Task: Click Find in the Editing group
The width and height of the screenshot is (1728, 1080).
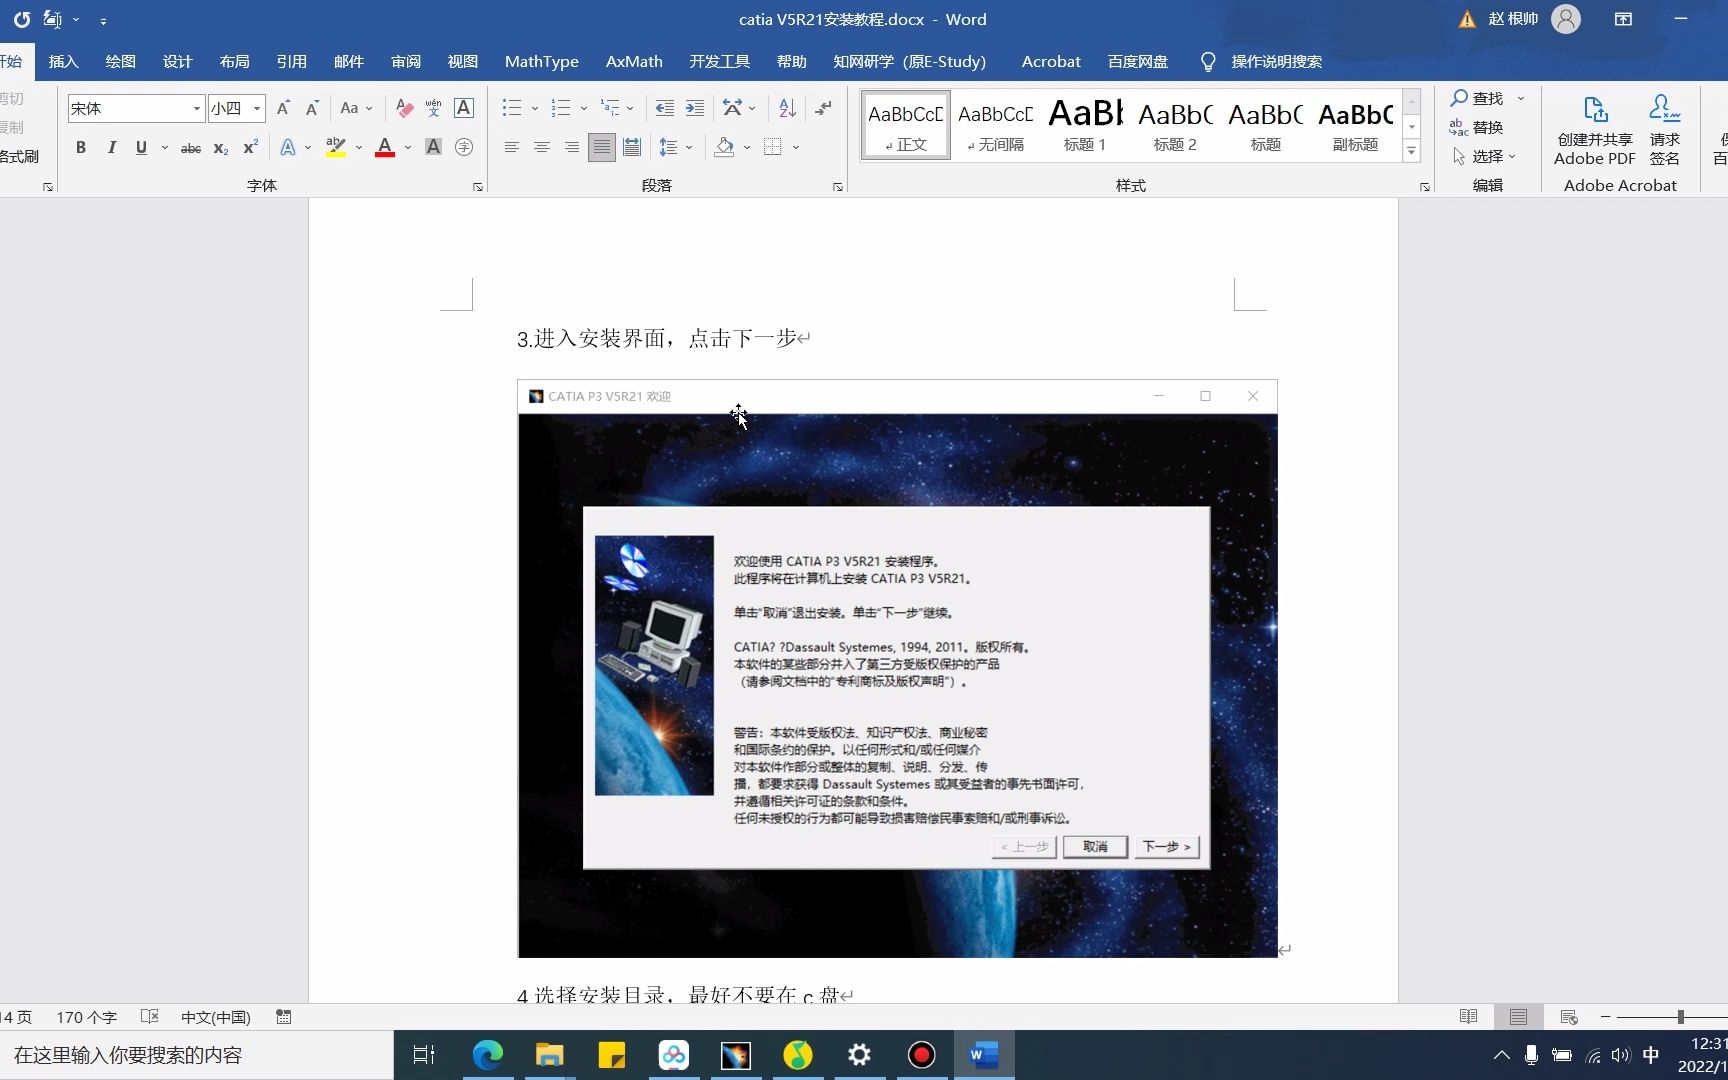Action: point(1477,98)
